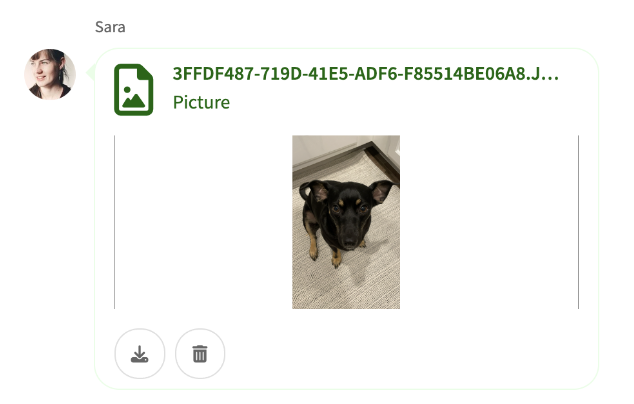This screenshot has width=634, height=404.
Task: Select the sender name Sara
Action: click(110, 27)
